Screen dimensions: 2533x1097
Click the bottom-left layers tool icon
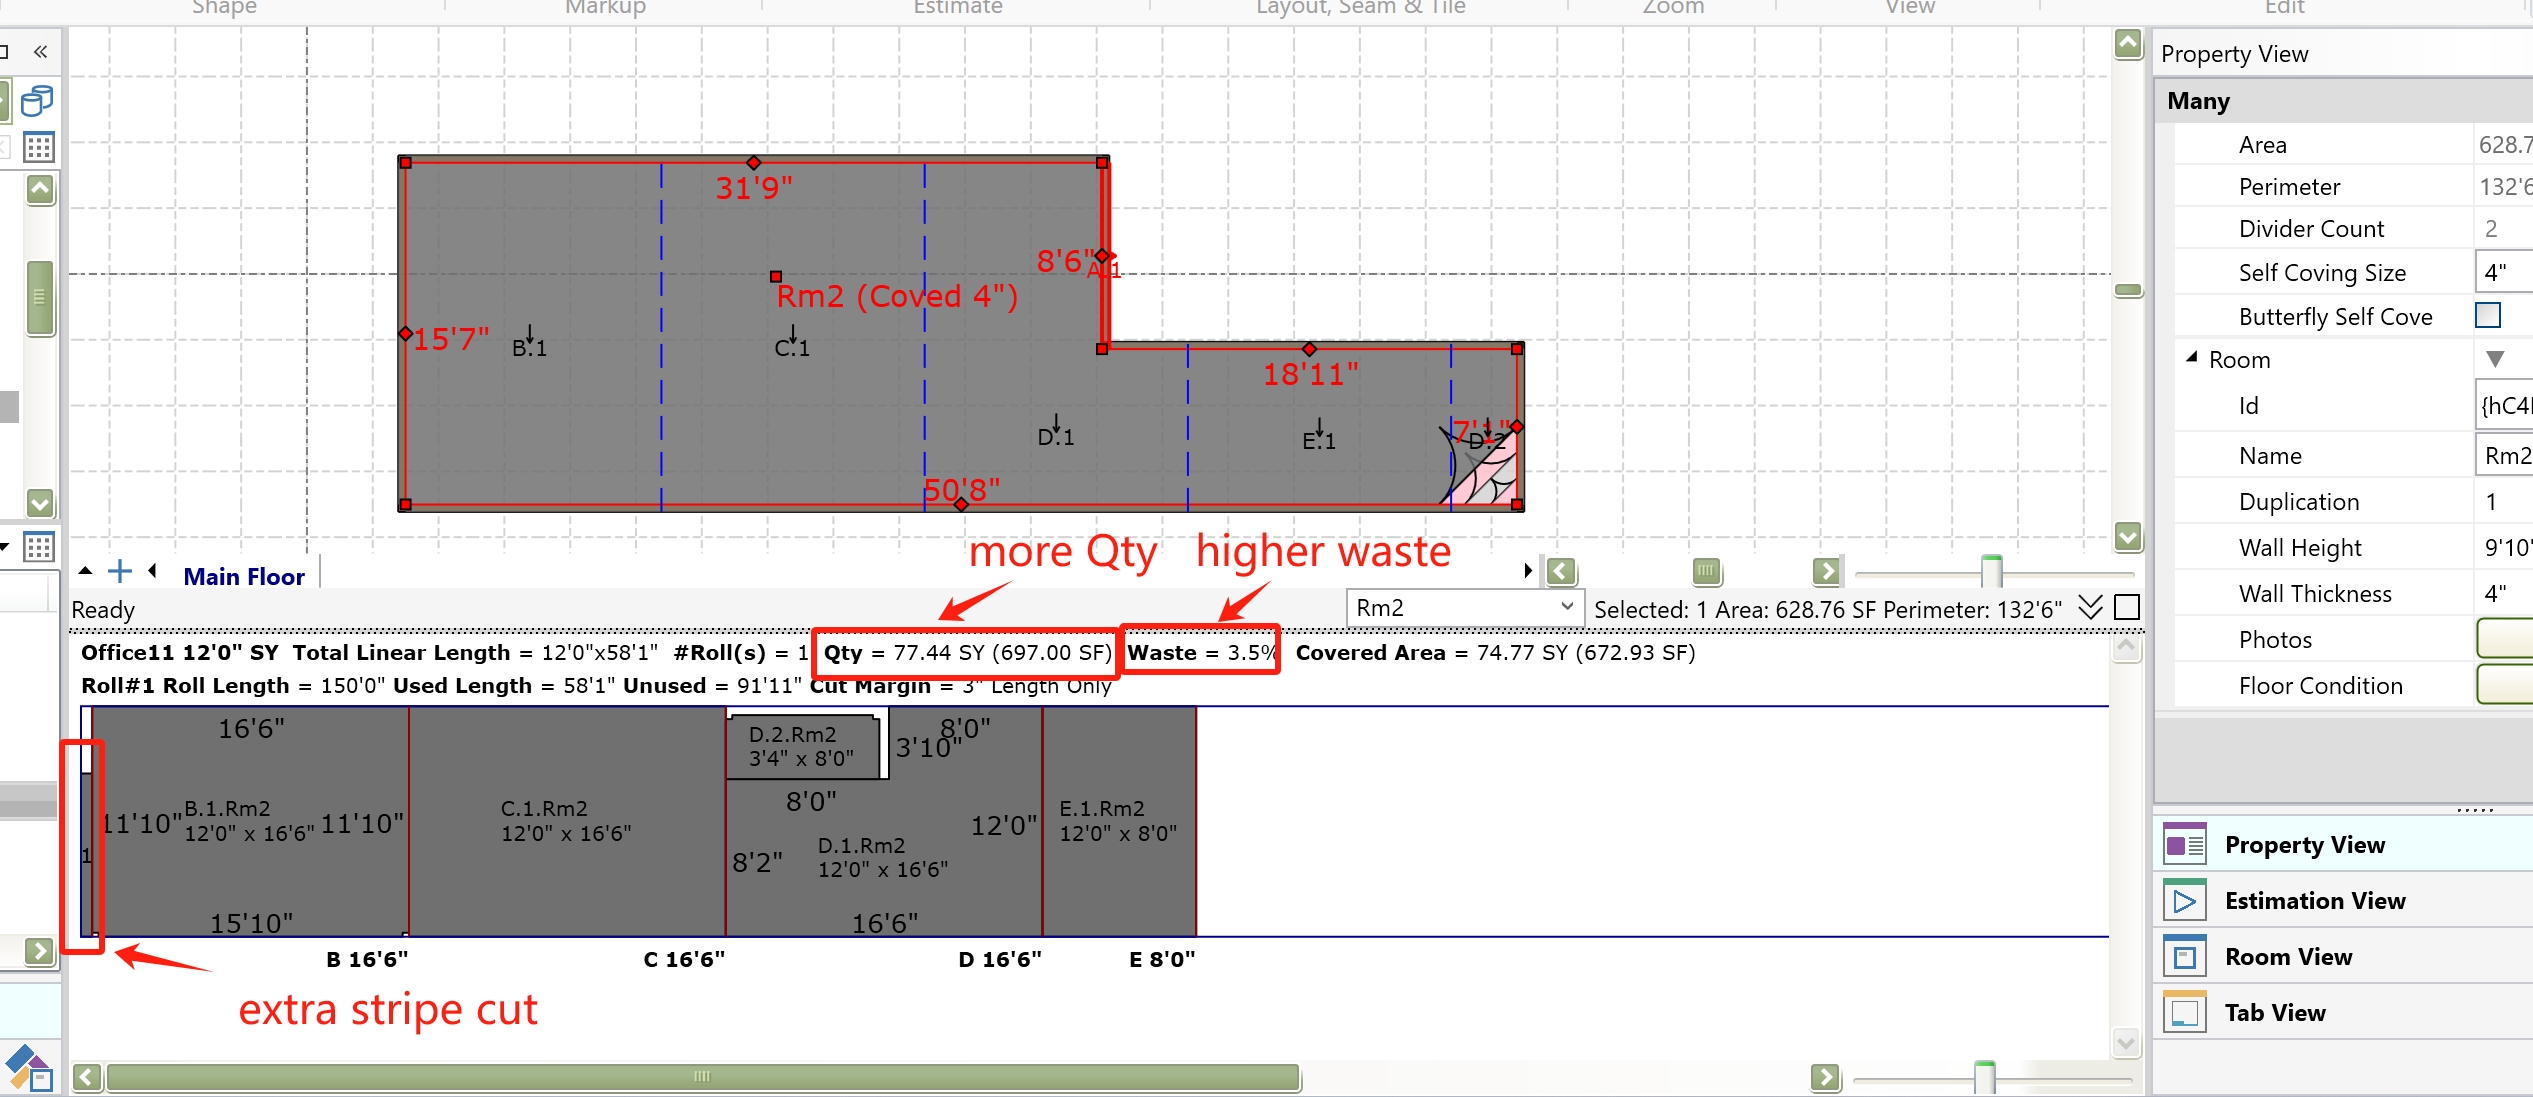point(27,1069)
